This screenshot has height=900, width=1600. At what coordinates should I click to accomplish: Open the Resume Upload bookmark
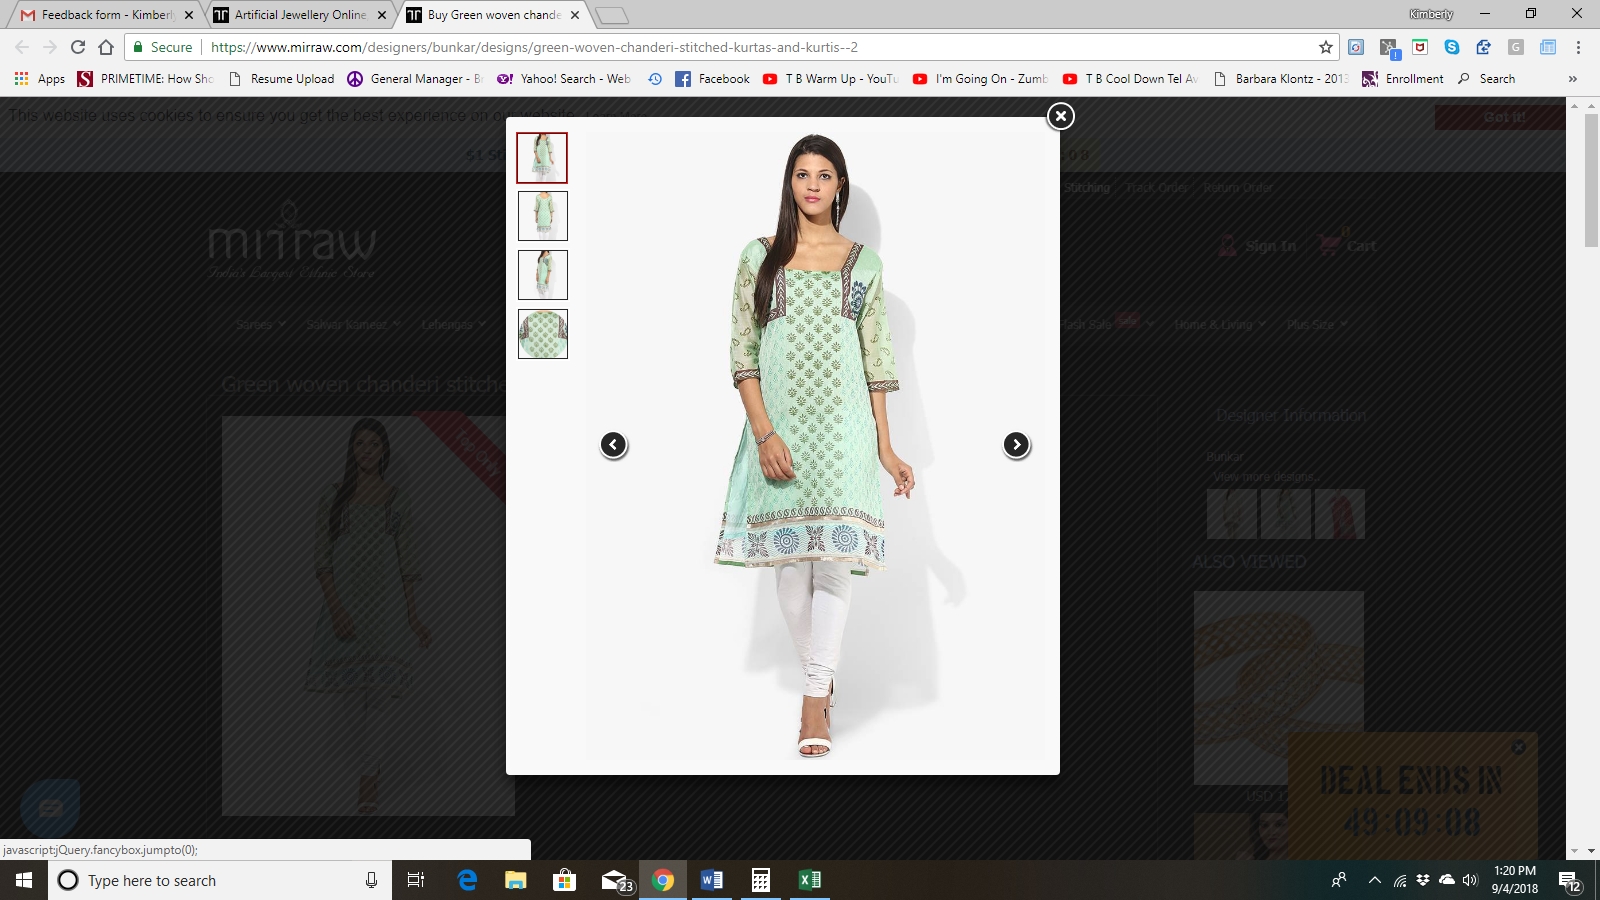(x=282, y=79)
